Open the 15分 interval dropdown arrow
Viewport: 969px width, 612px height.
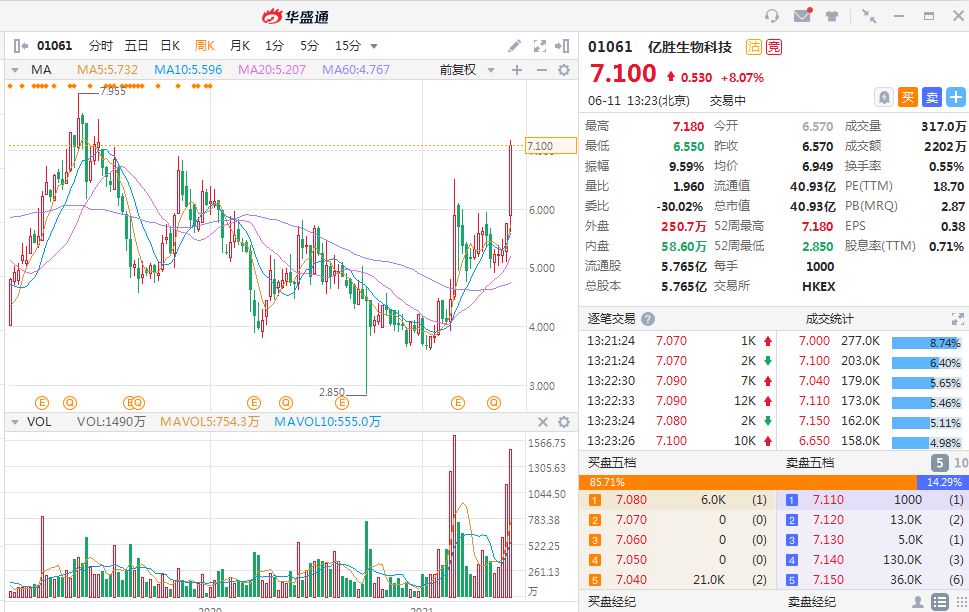pos(374,46)
